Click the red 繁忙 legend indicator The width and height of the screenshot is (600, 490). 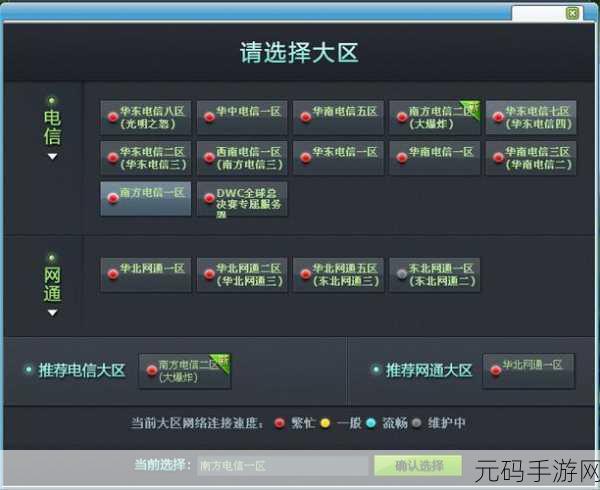pyautogui.click(x=280, y=423)
